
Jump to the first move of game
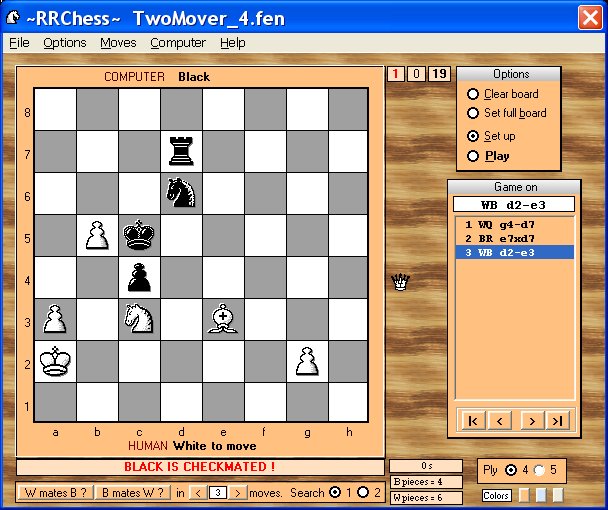[x=469, y=418]
